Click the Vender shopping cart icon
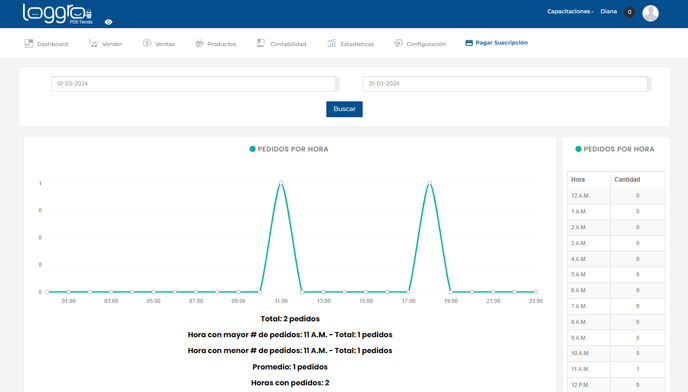The height and width of the screenshot is (392, 688). 93,43
